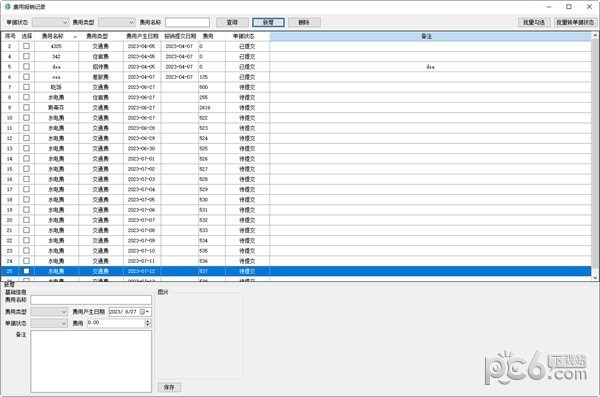Toggle the checkbox in highlighted row 25
The height and width of the screenshot is (397, 600).
click(x=26, y=271)
